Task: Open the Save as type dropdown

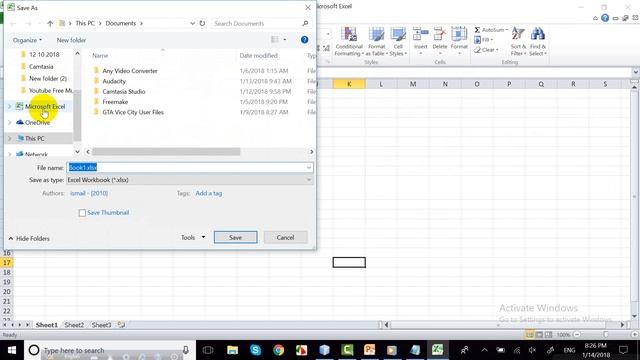Action: pyautogui.click(x=309, y=180)
